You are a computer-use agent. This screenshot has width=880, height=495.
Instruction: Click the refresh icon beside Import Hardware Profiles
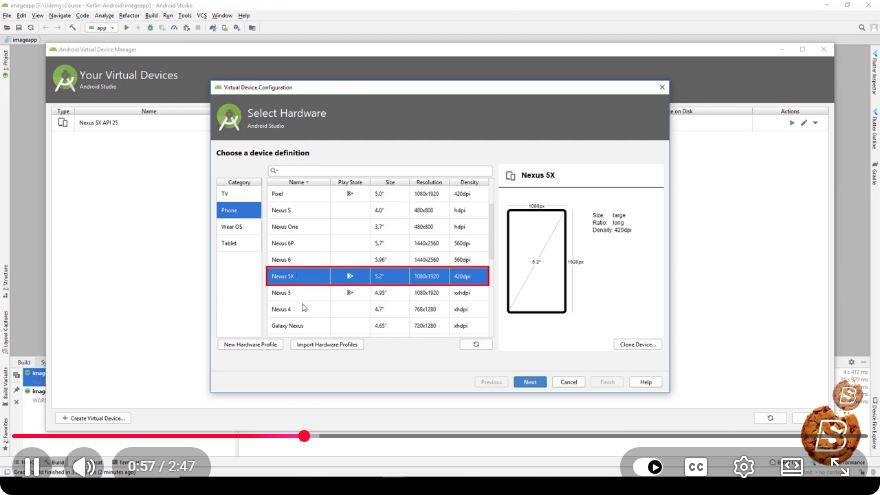(476, 345)
